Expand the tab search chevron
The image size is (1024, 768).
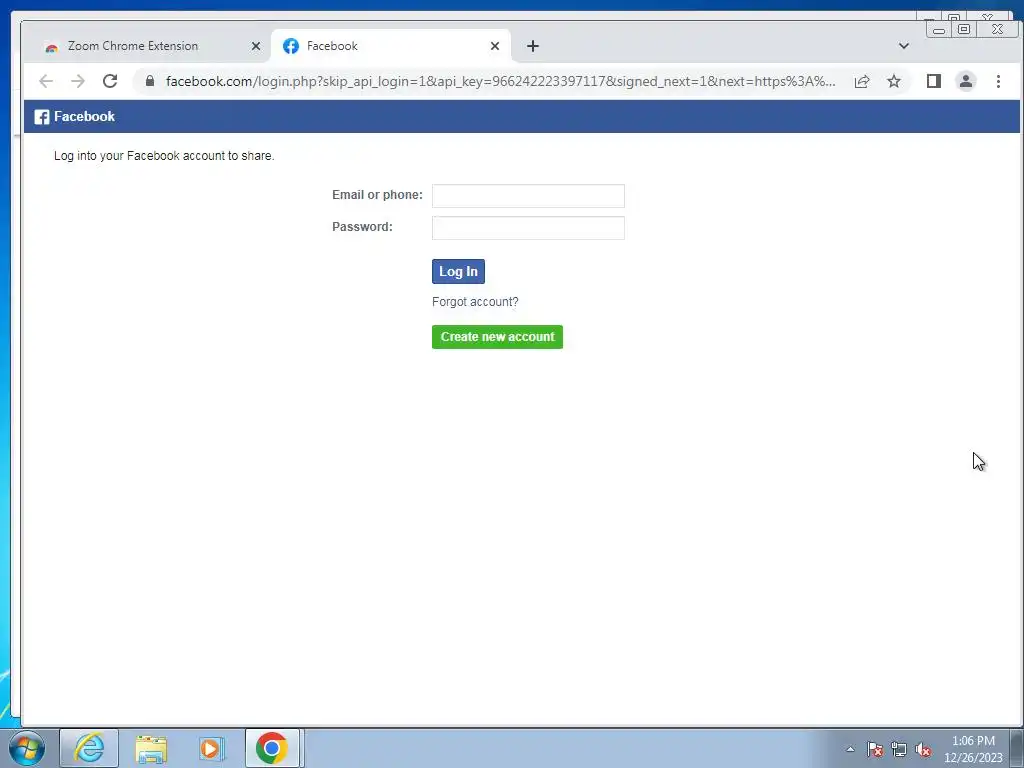[904, 46]
